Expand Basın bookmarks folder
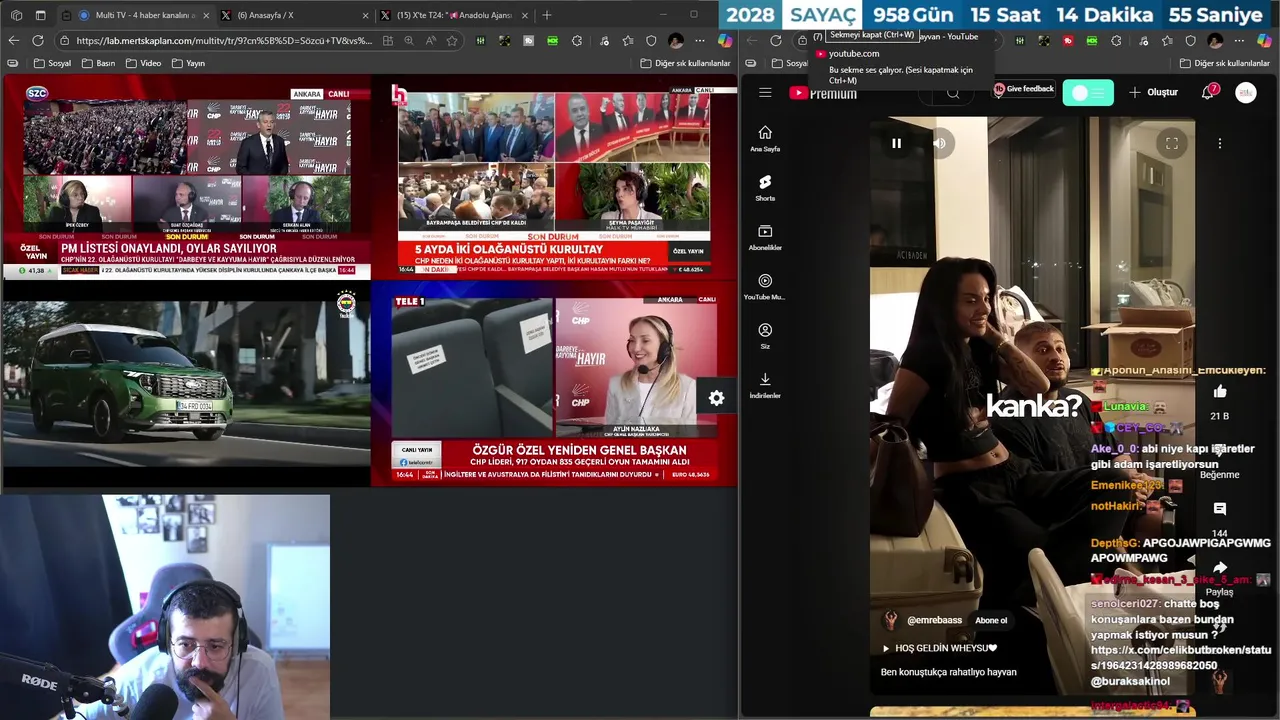 click(x=98, y=63)
